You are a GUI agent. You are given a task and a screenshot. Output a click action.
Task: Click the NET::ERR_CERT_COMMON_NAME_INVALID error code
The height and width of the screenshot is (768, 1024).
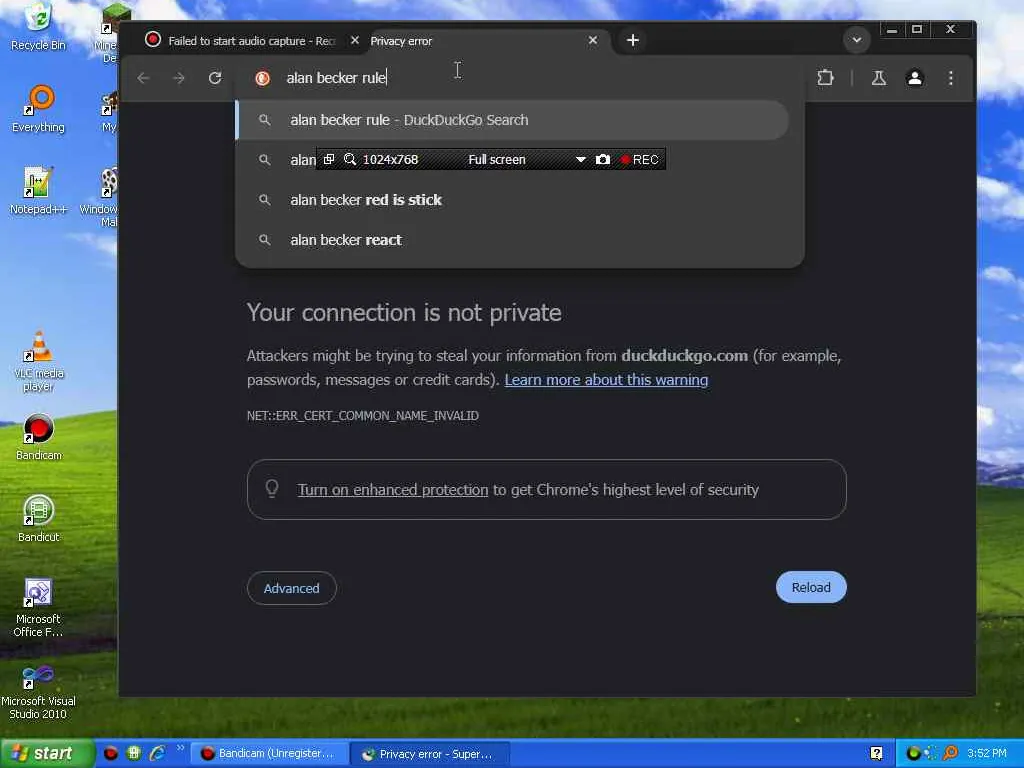point(362,415)
